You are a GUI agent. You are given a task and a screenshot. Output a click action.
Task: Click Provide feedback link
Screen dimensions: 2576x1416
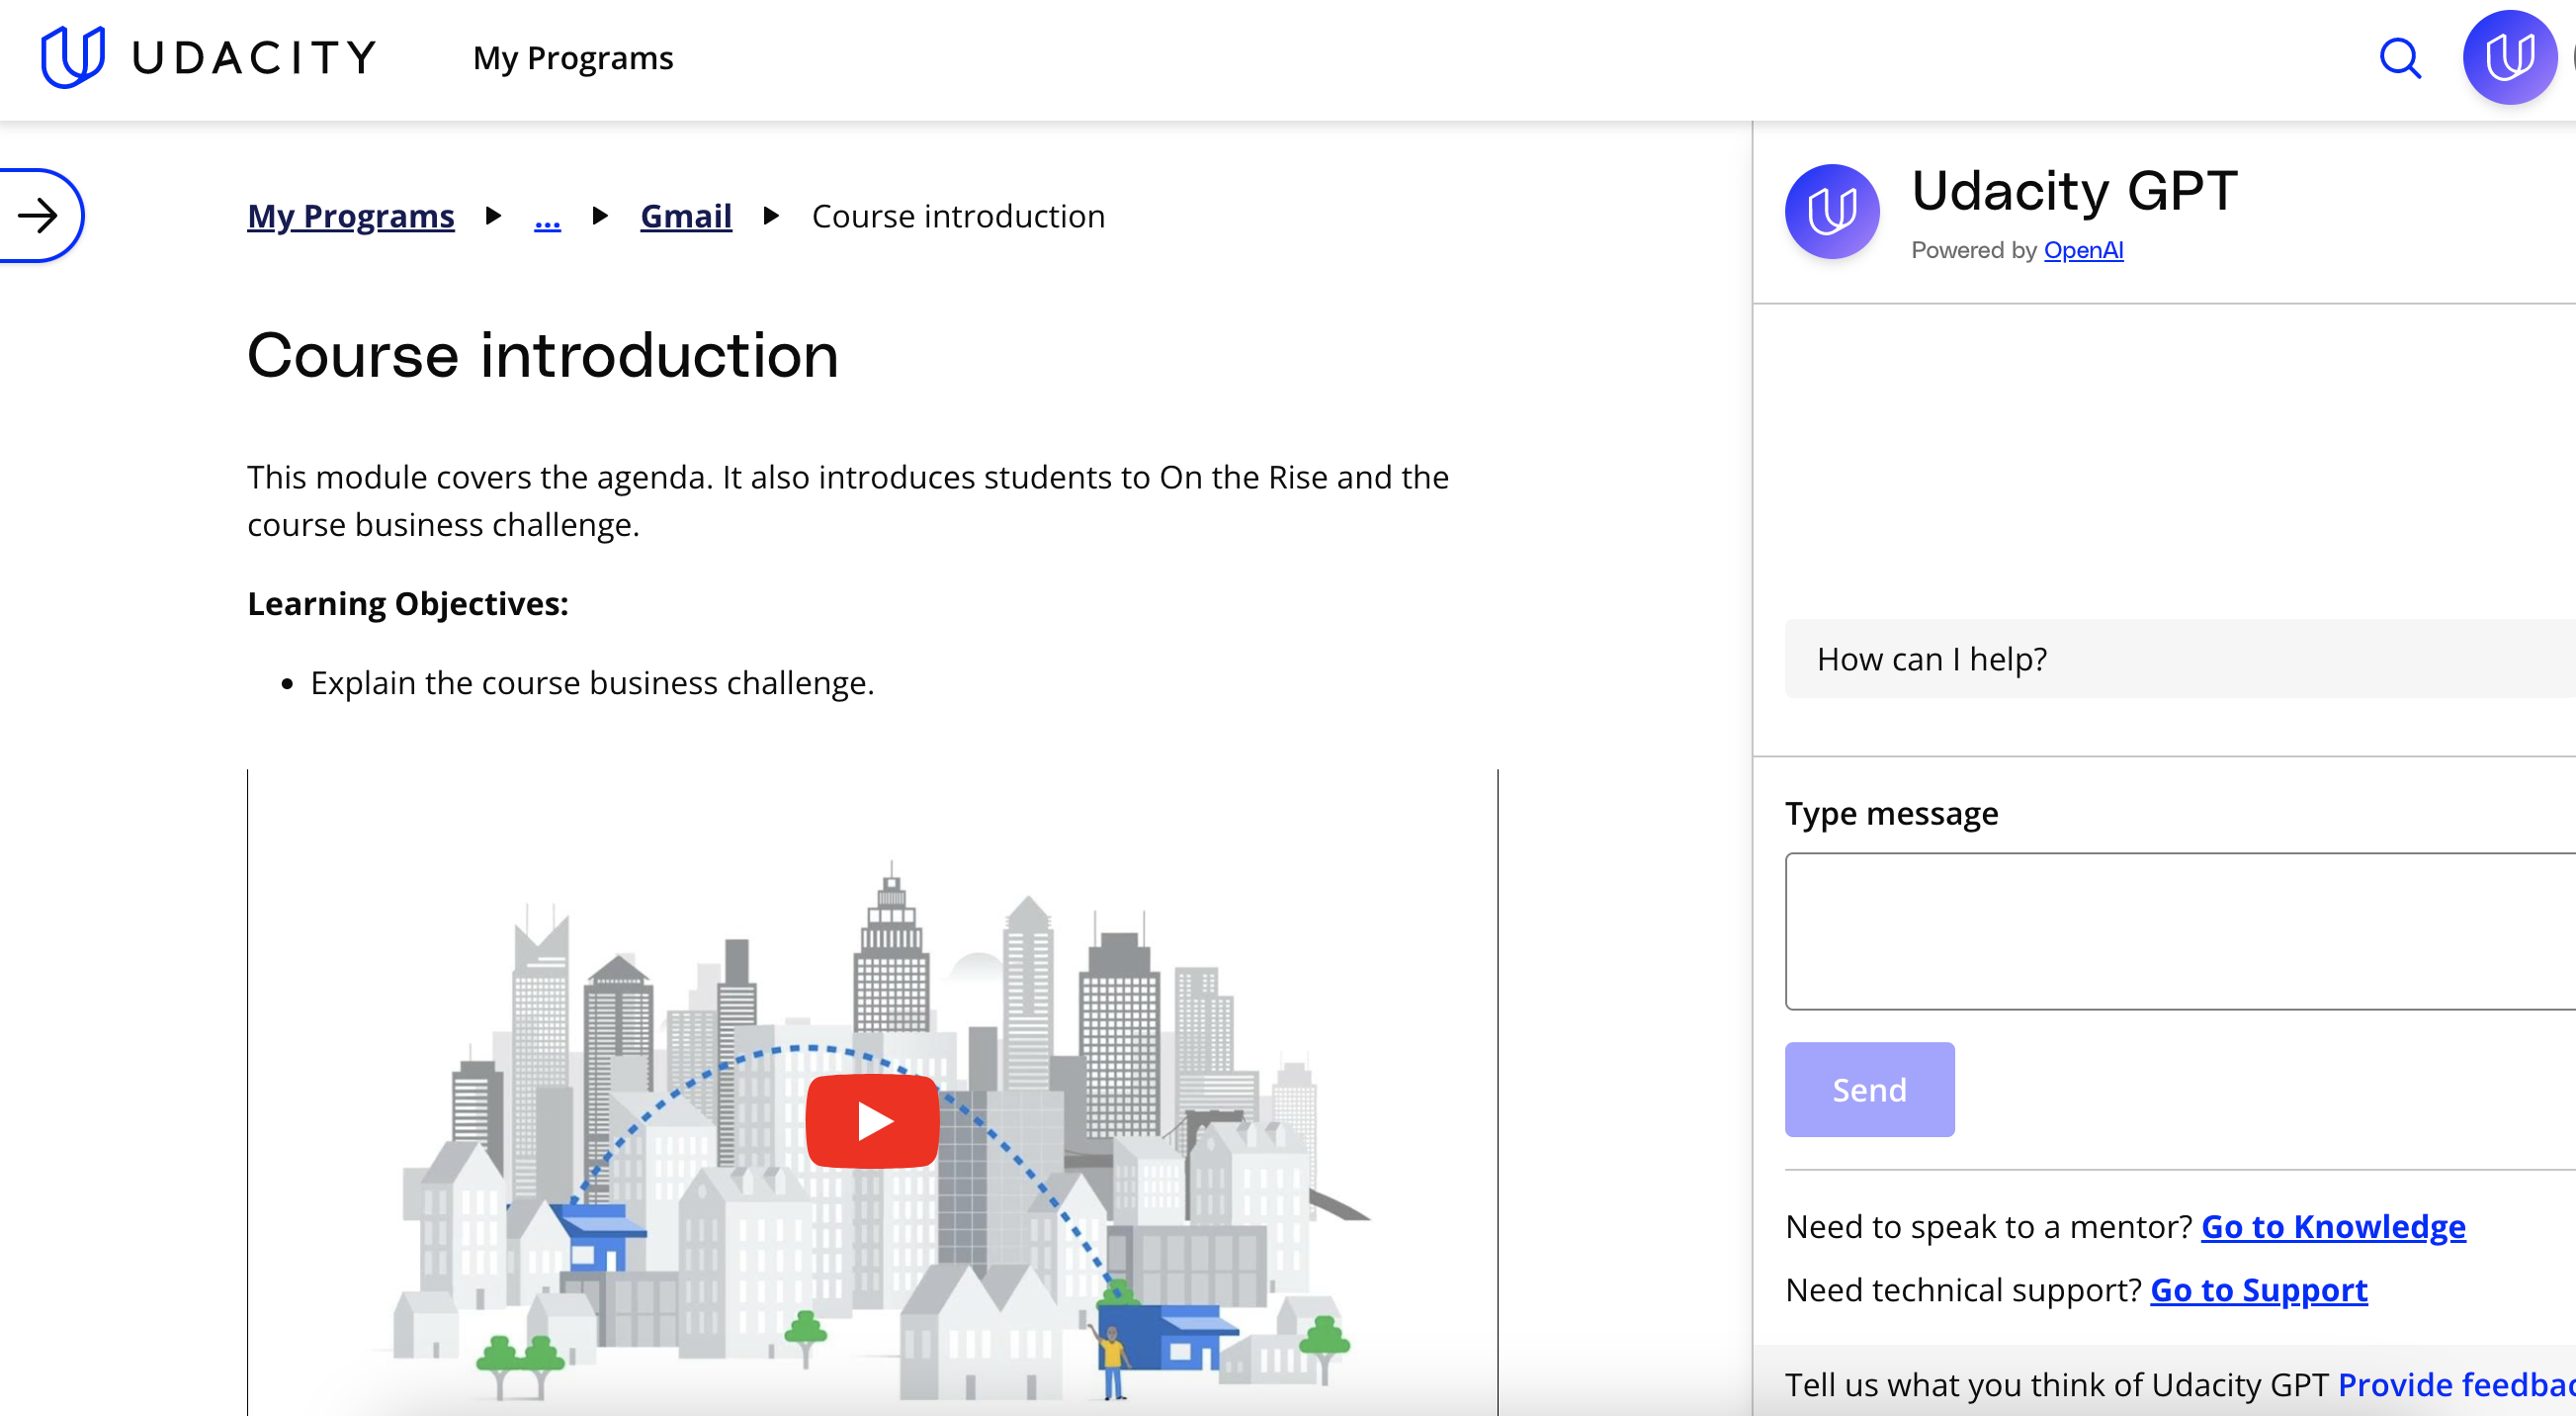[2455, 1384]
